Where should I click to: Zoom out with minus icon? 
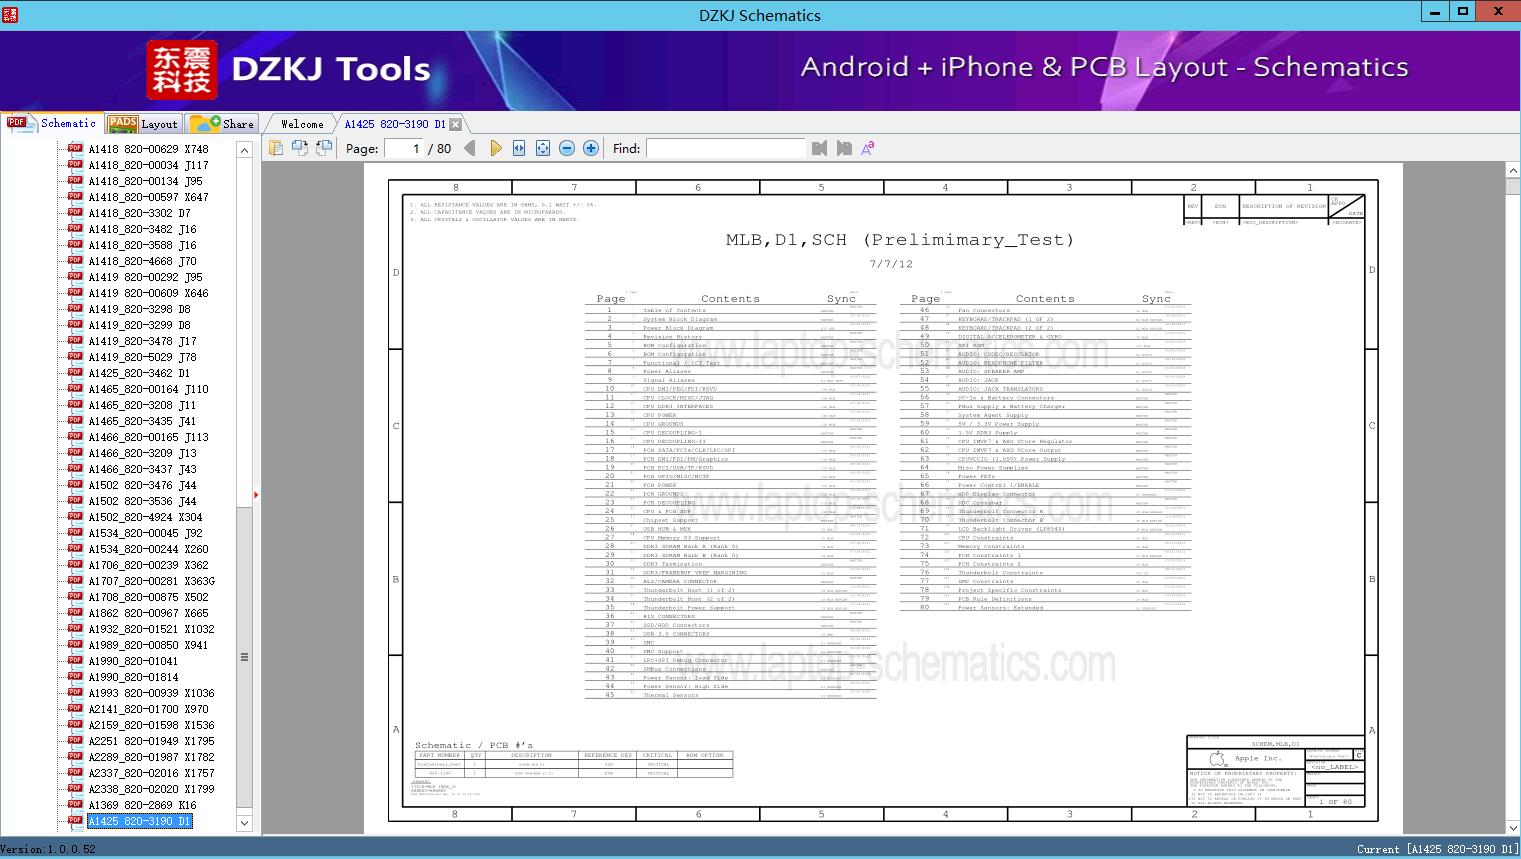pyautogui.click(x=567, y=148)
